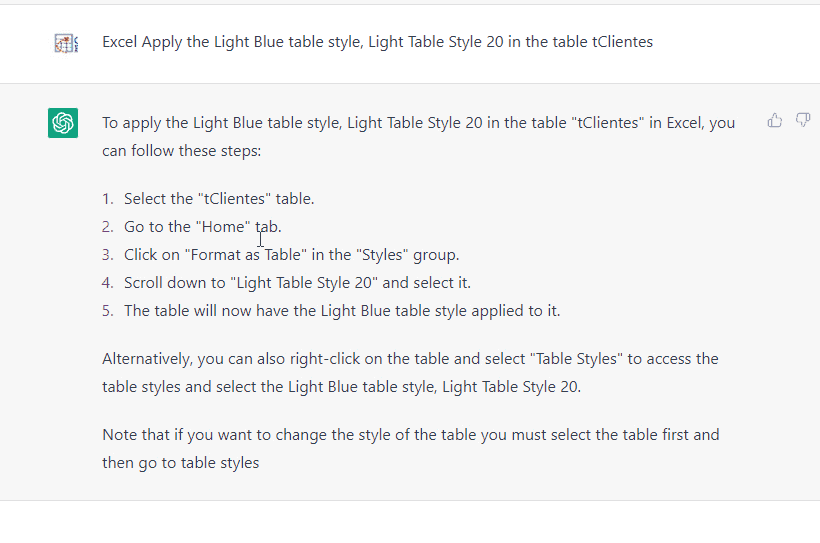Click step 4 'Scroll down to Light Table Style 20'

click(x=297, y=282)
